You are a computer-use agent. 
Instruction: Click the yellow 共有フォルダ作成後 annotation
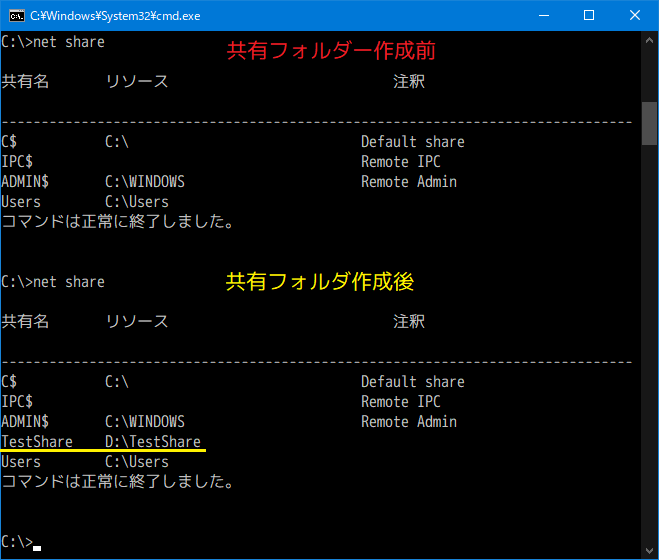[x=319, y=282]
